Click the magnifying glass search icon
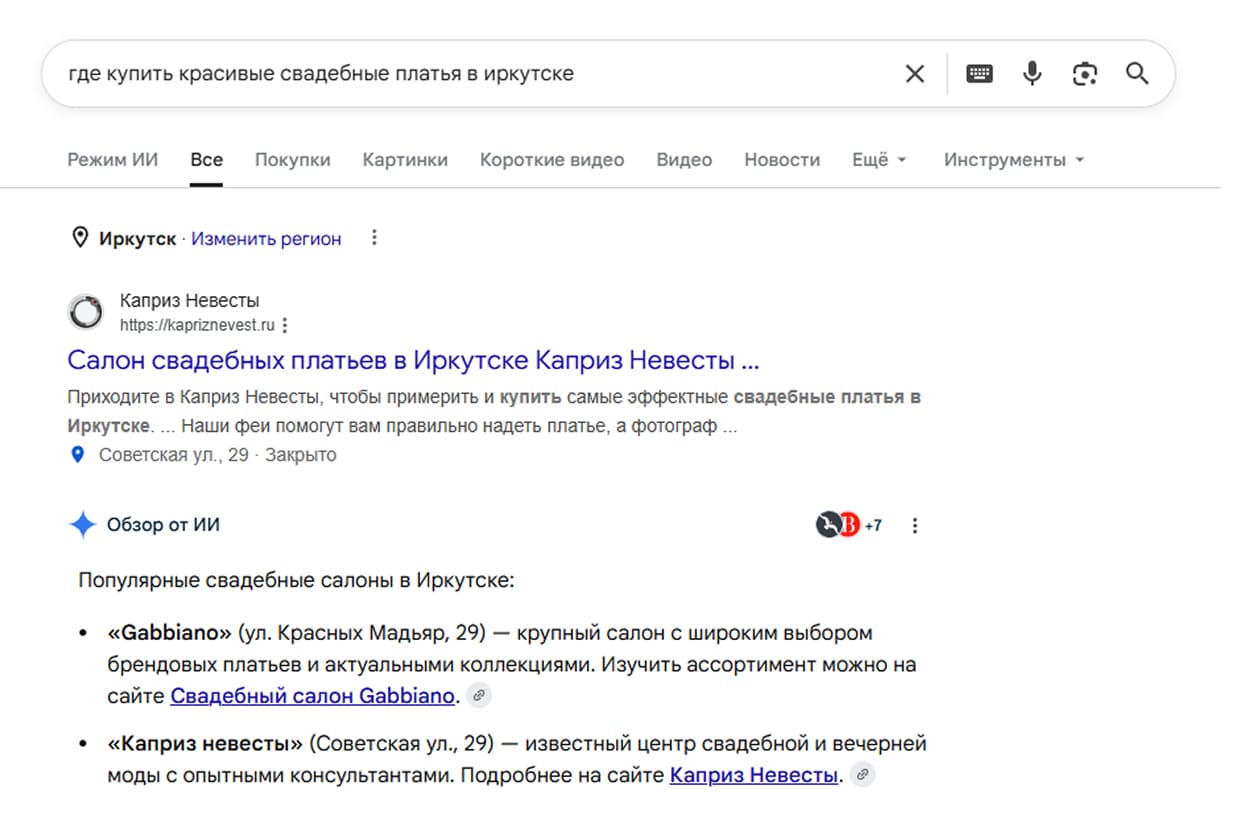This screenshot has width=1244, height=820. [1137, 74]
